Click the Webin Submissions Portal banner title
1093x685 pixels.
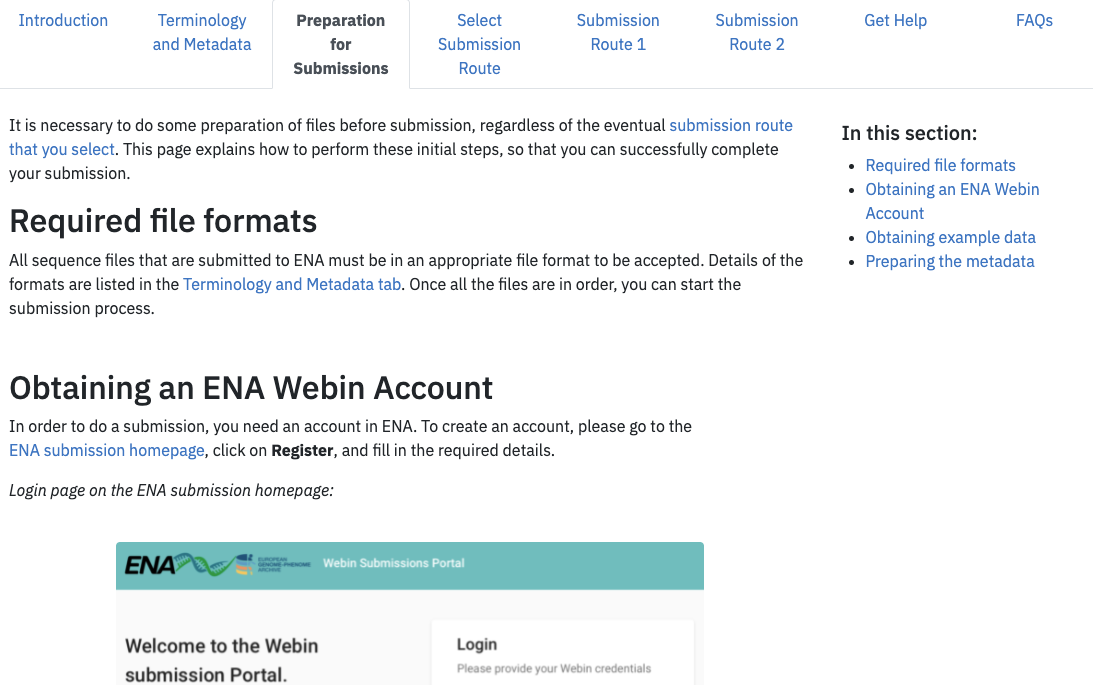pos(391,563)
